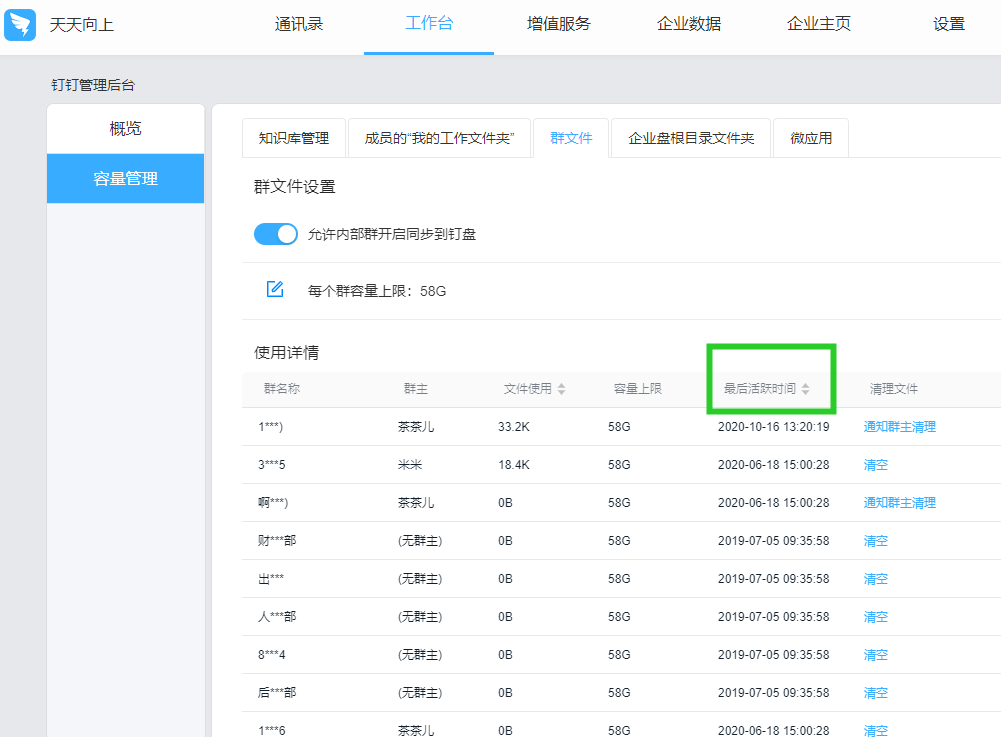Click the DingTalk logo icon
The height and width of the screenshot is (737, 1001).
(20, 24)
